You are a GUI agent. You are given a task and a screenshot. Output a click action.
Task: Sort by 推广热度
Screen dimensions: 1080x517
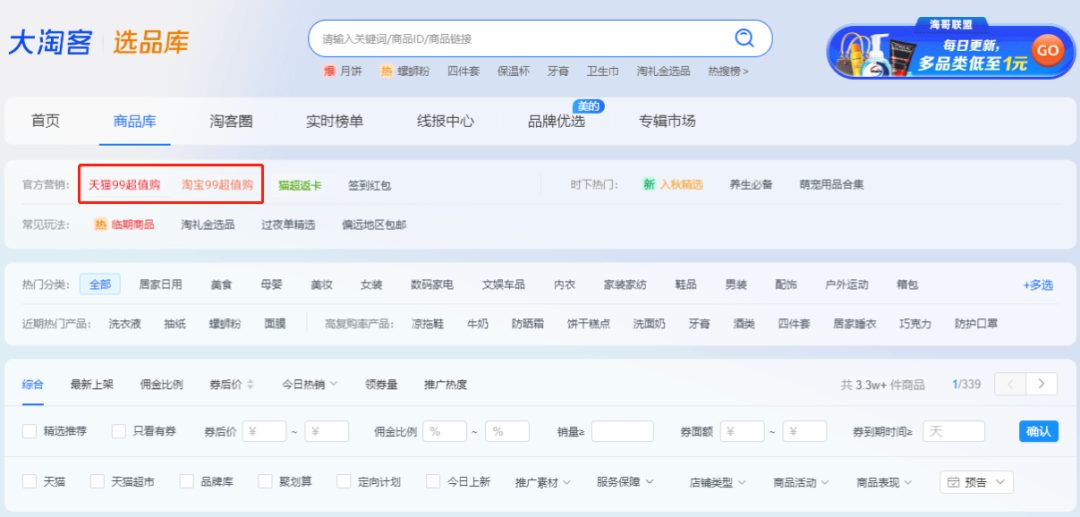[445, 384]
